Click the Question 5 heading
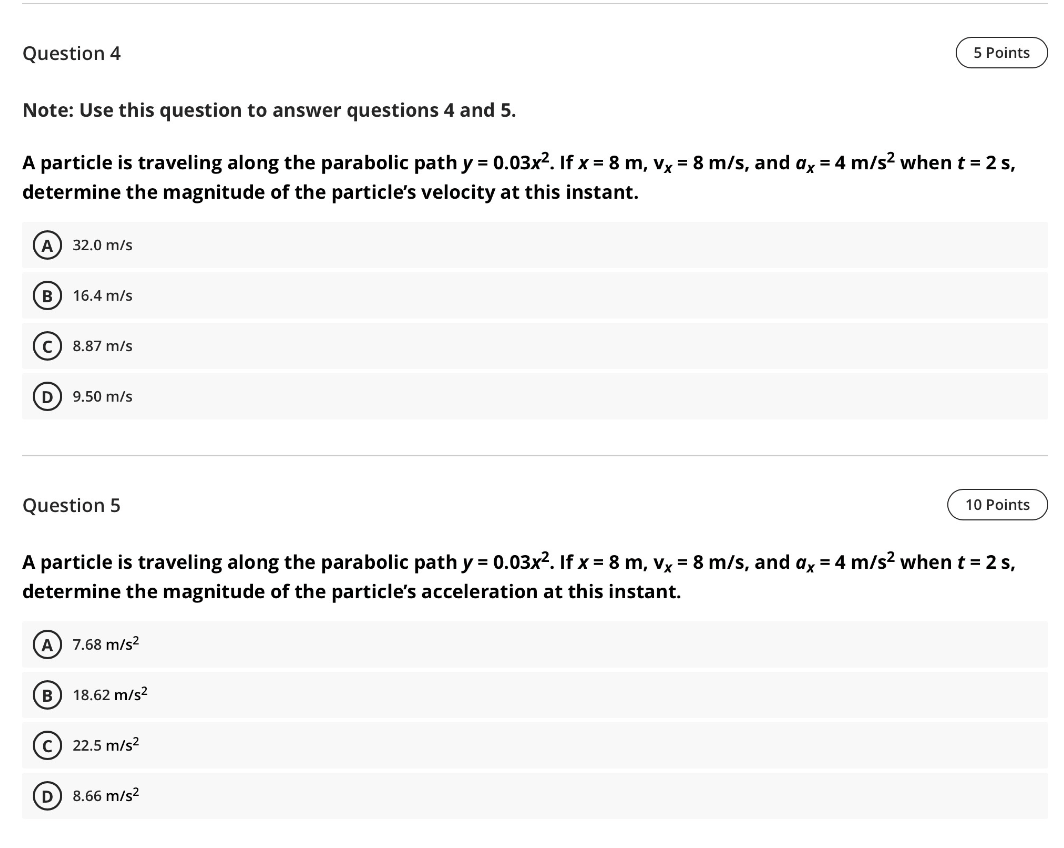This screenshot has width=1064, height=848. point(71,505)
